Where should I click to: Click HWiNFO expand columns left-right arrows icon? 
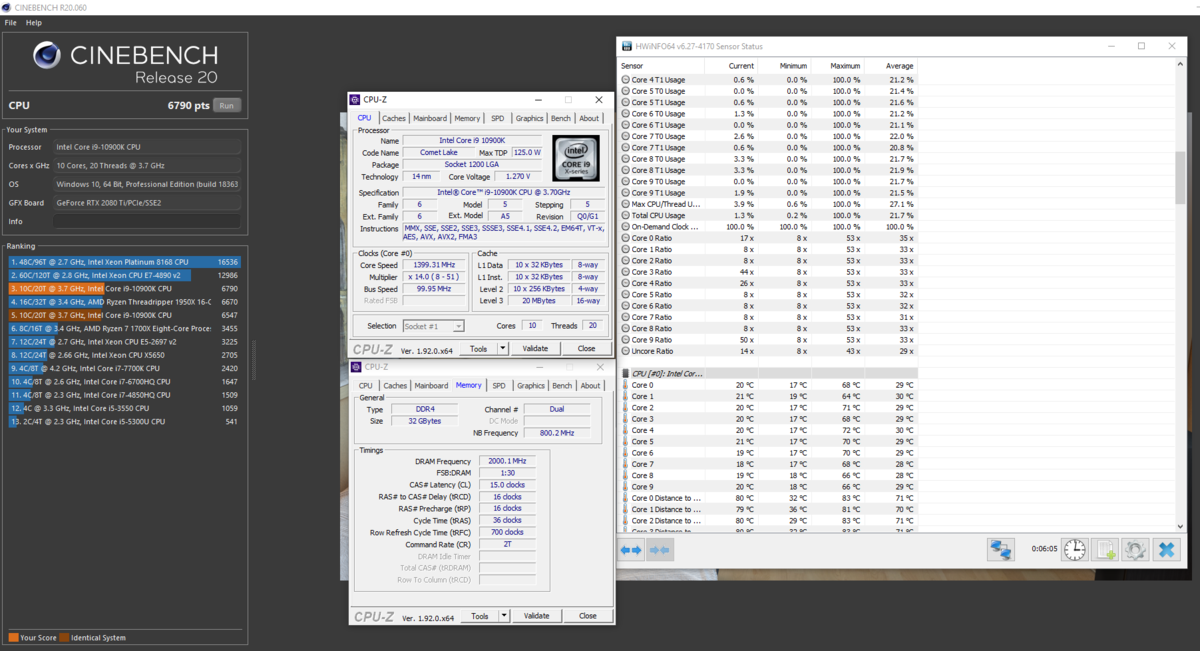(631, 550)
